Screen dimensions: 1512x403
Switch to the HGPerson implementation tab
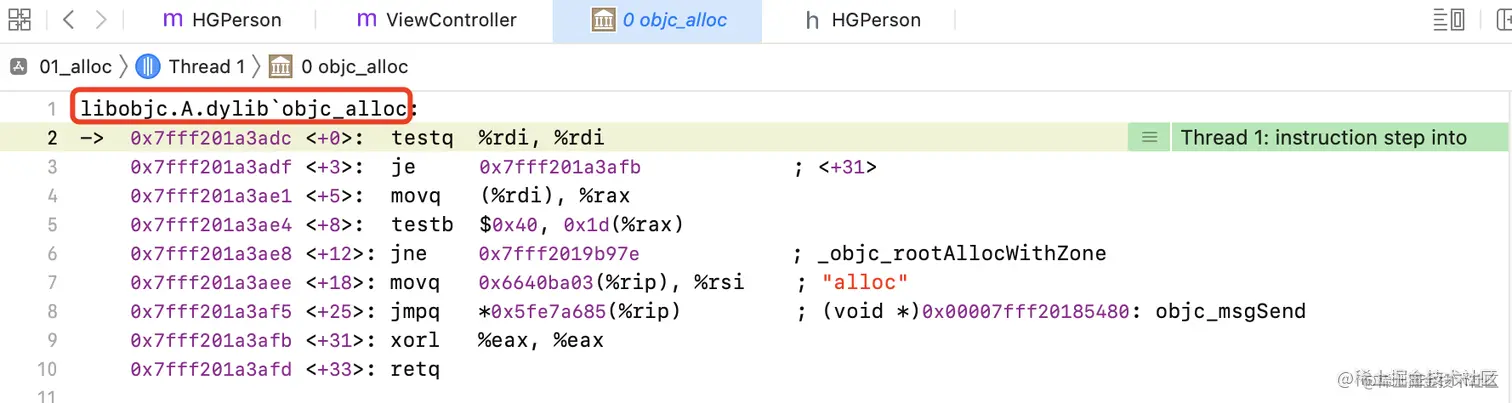click(222, 20)
